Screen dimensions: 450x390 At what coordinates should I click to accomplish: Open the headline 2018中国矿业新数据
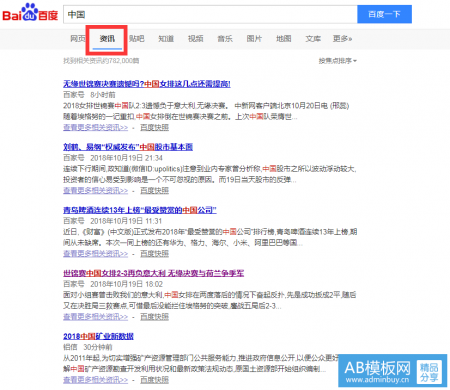(98, 336)
